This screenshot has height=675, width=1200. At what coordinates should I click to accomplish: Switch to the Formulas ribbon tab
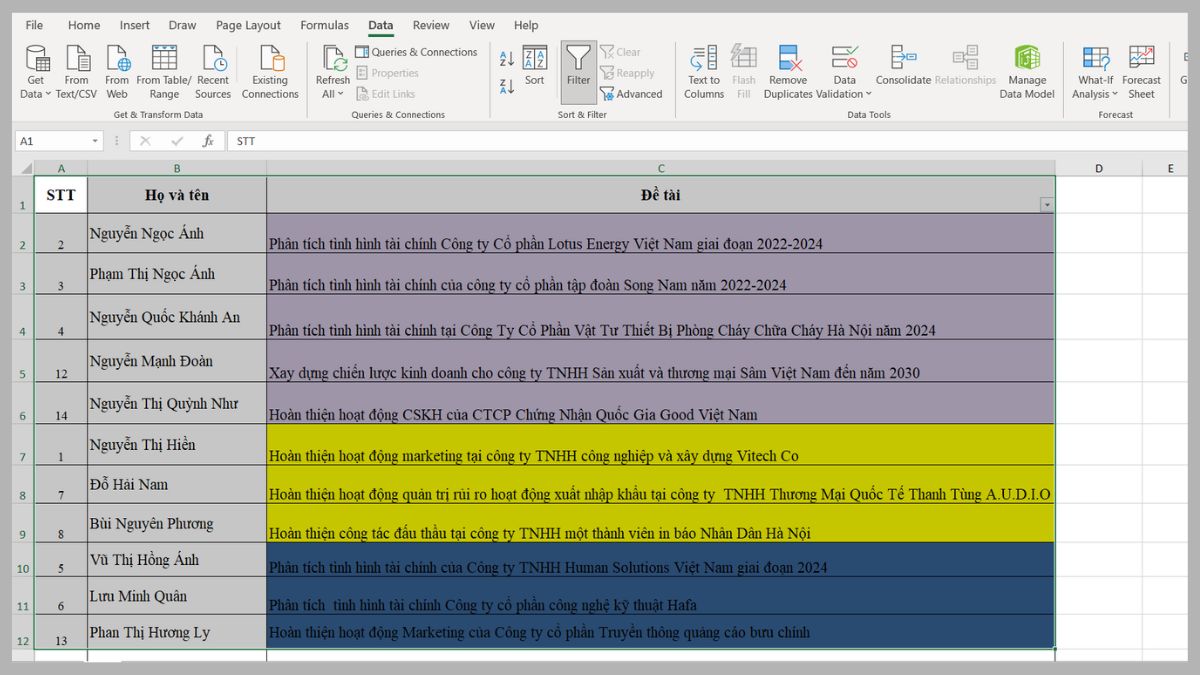(x=324, y=25)
